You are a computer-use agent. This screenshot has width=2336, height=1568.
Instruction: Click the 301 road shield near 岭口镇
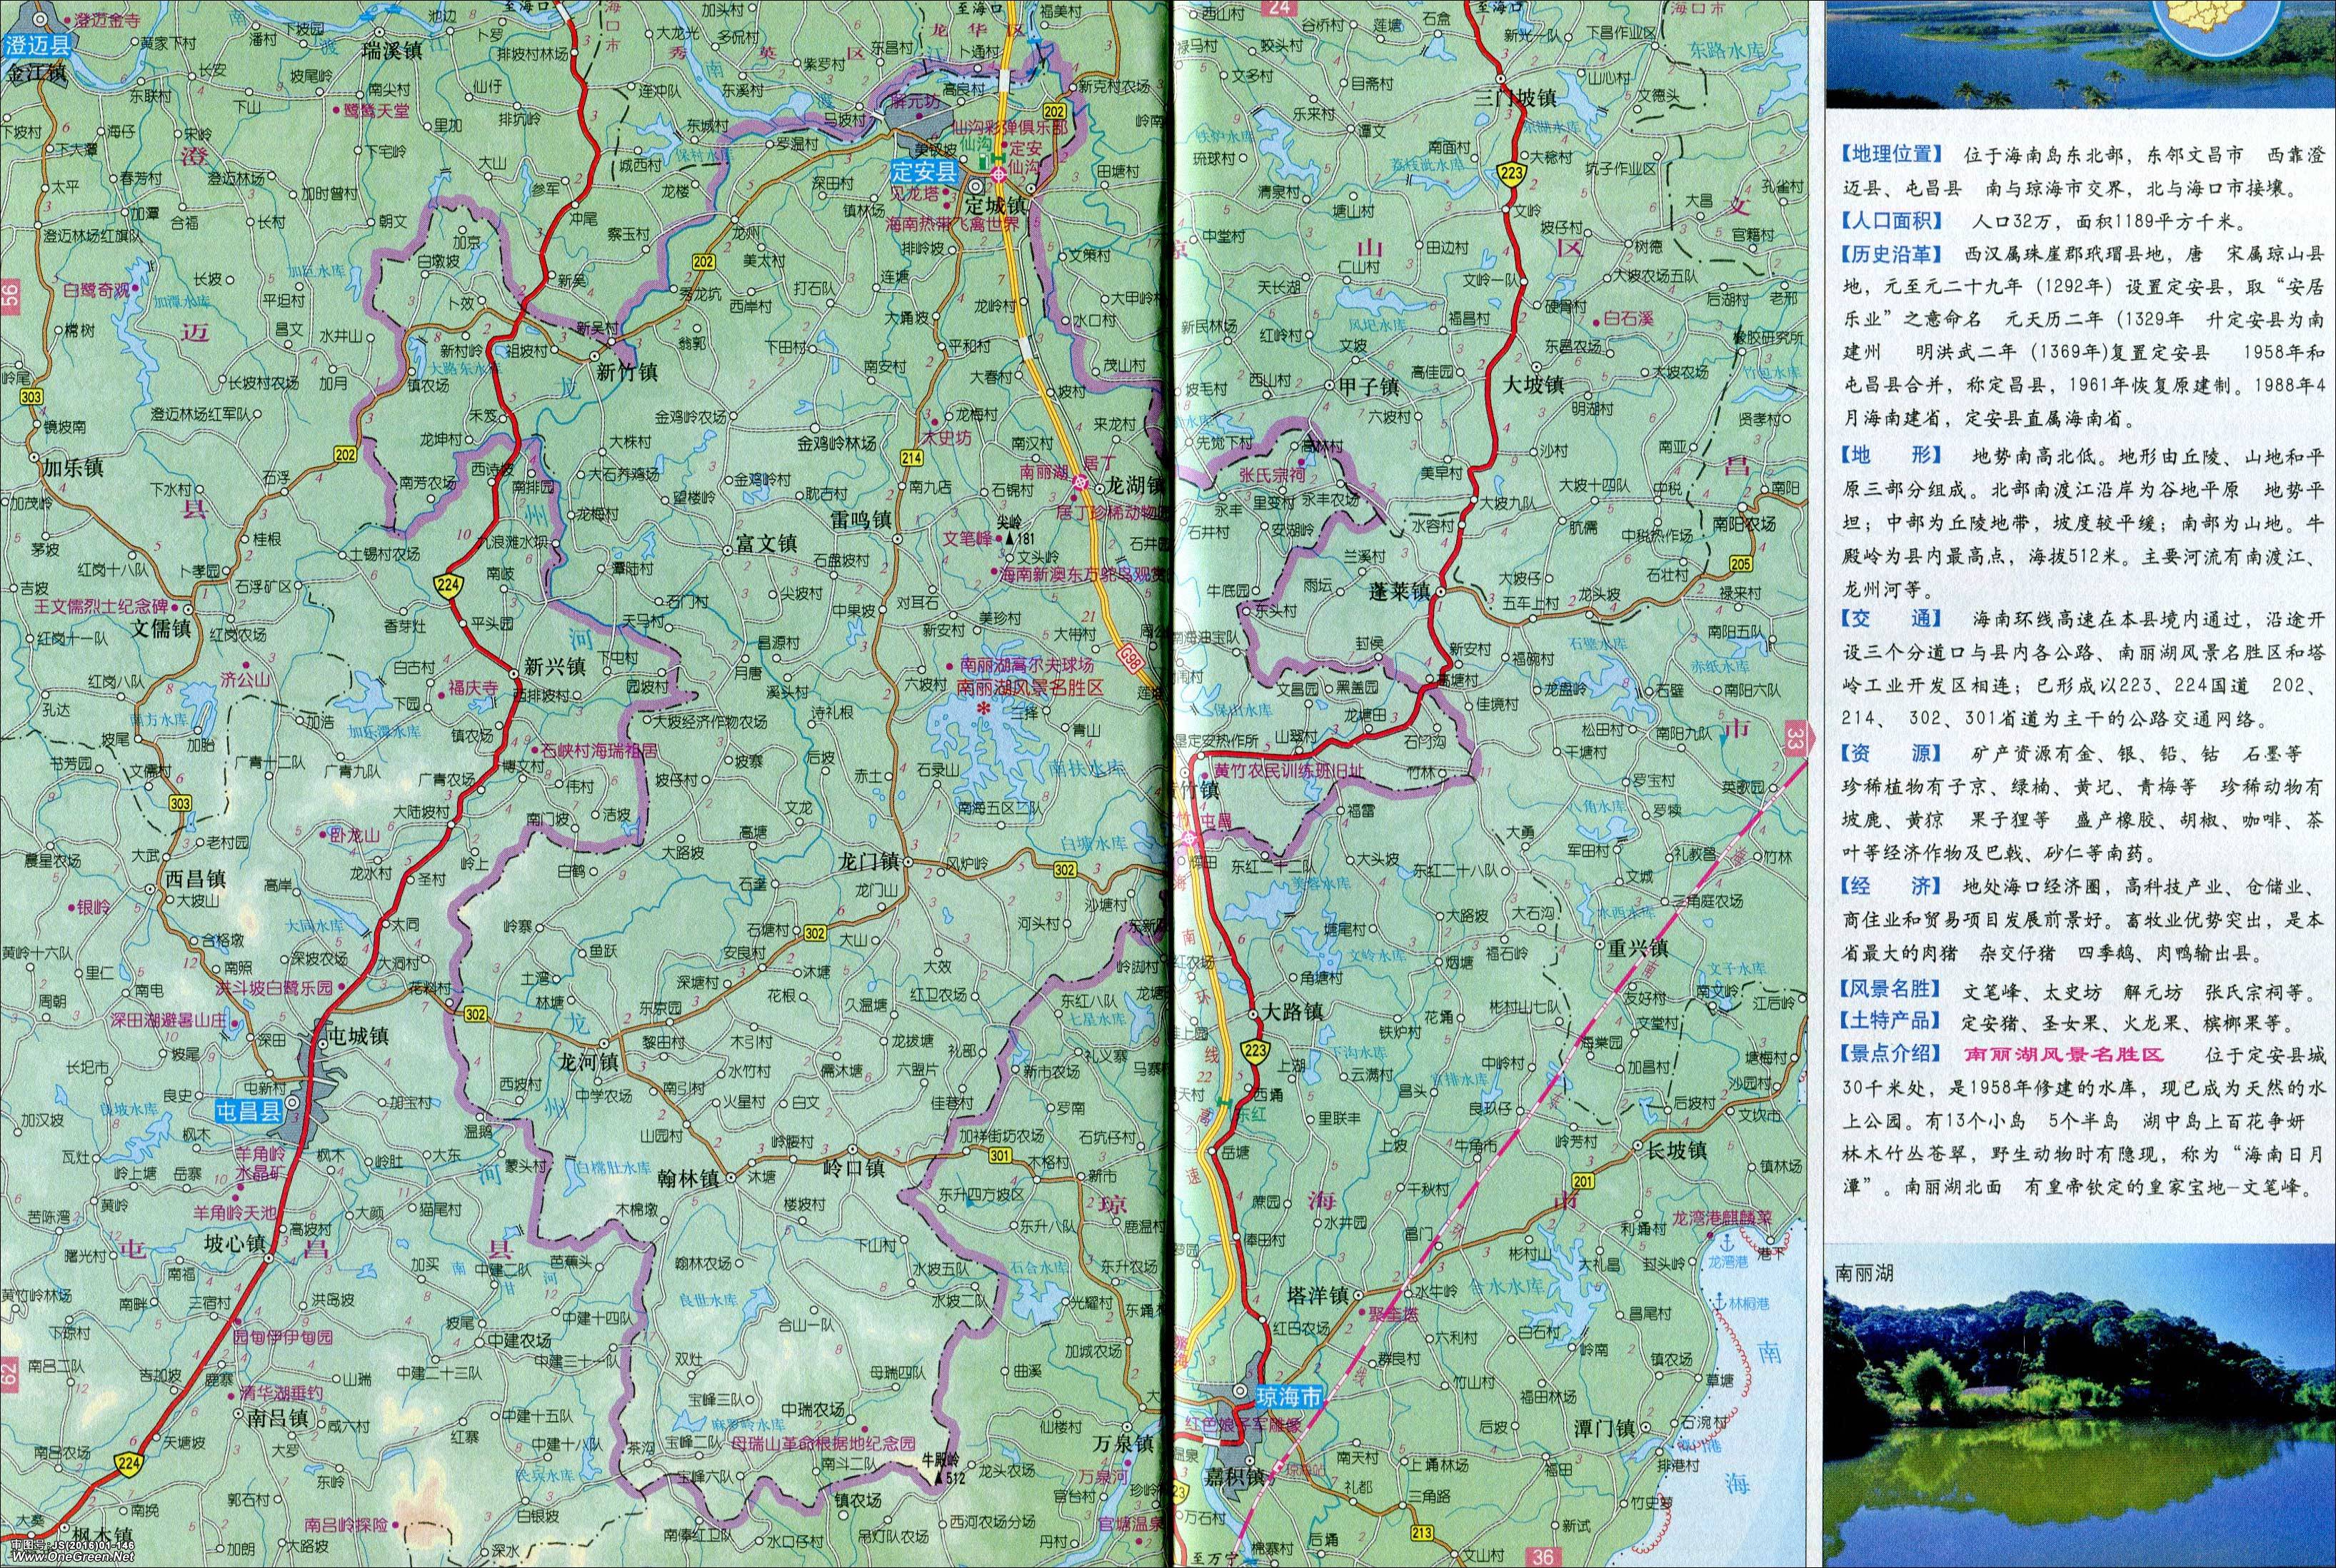pos(1001,1156)
